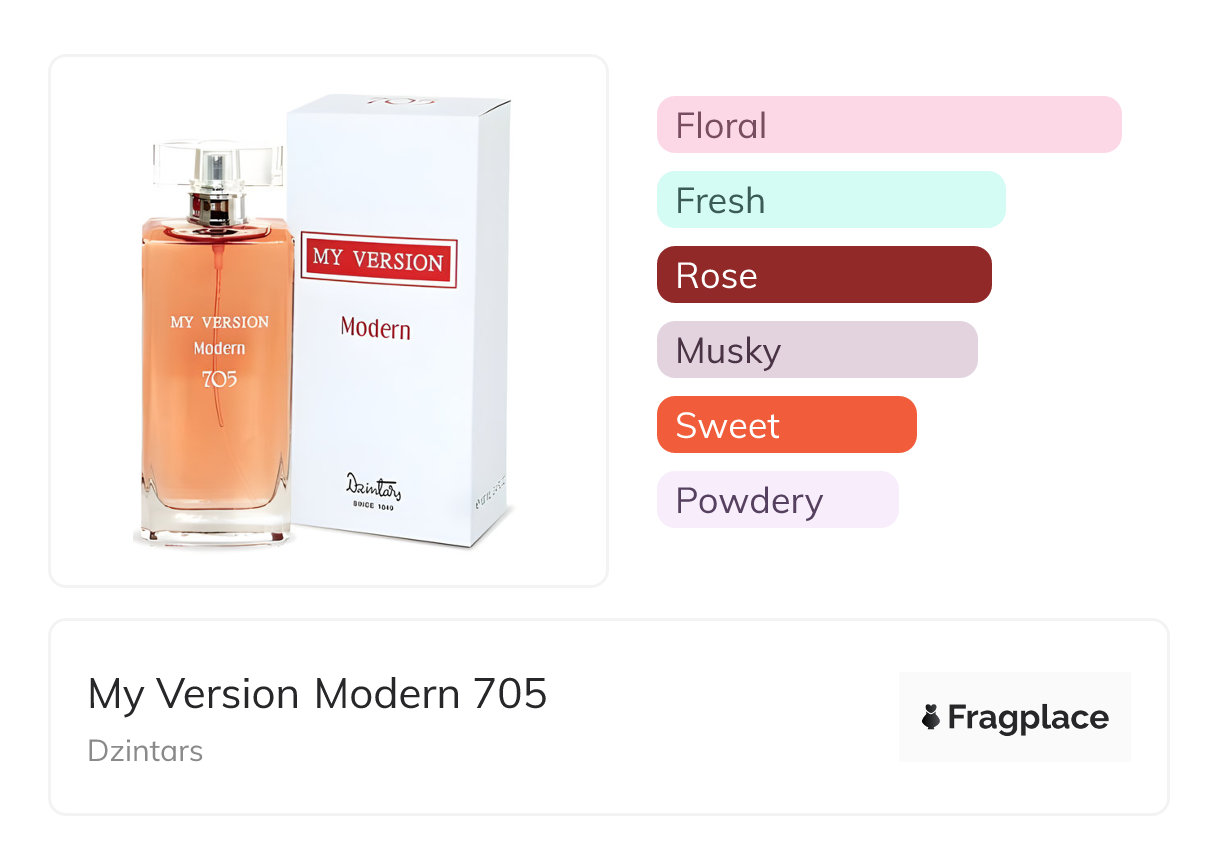The height and width of the screenshot is (864, 1218).
Task: Click the Fragplace wordmark text
Action: tap(1028, 718)
